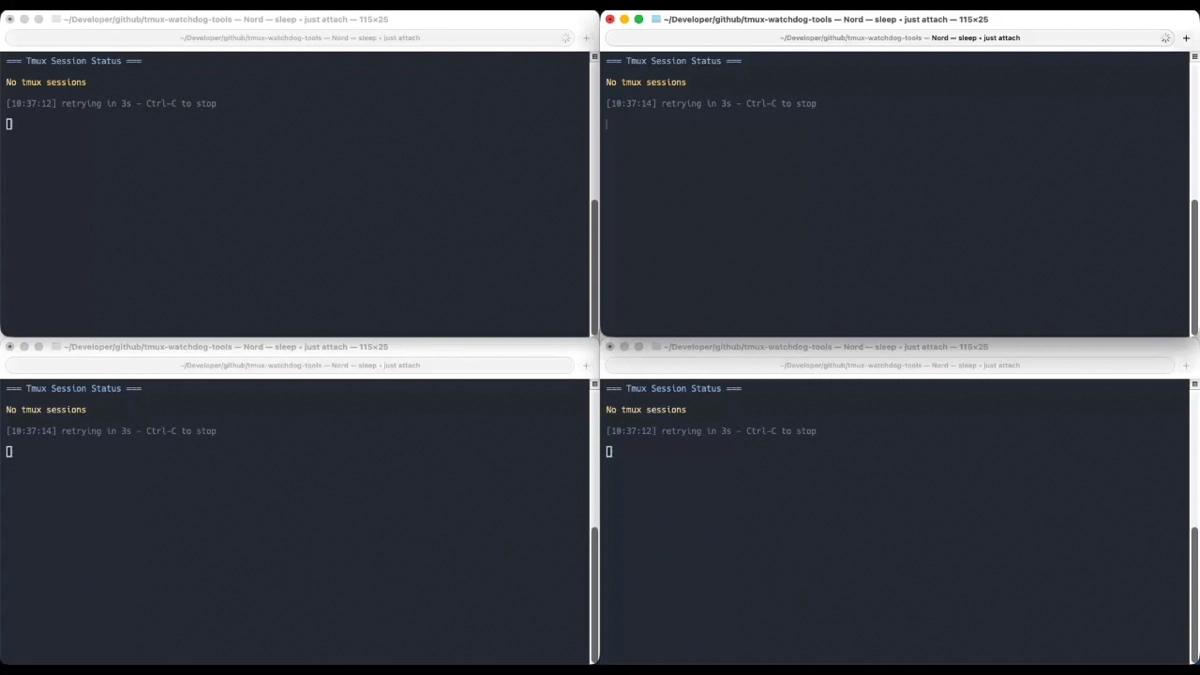Click busy spinner in top-left window tab
The image size is (1200, 675).
[x=566, y=38]
